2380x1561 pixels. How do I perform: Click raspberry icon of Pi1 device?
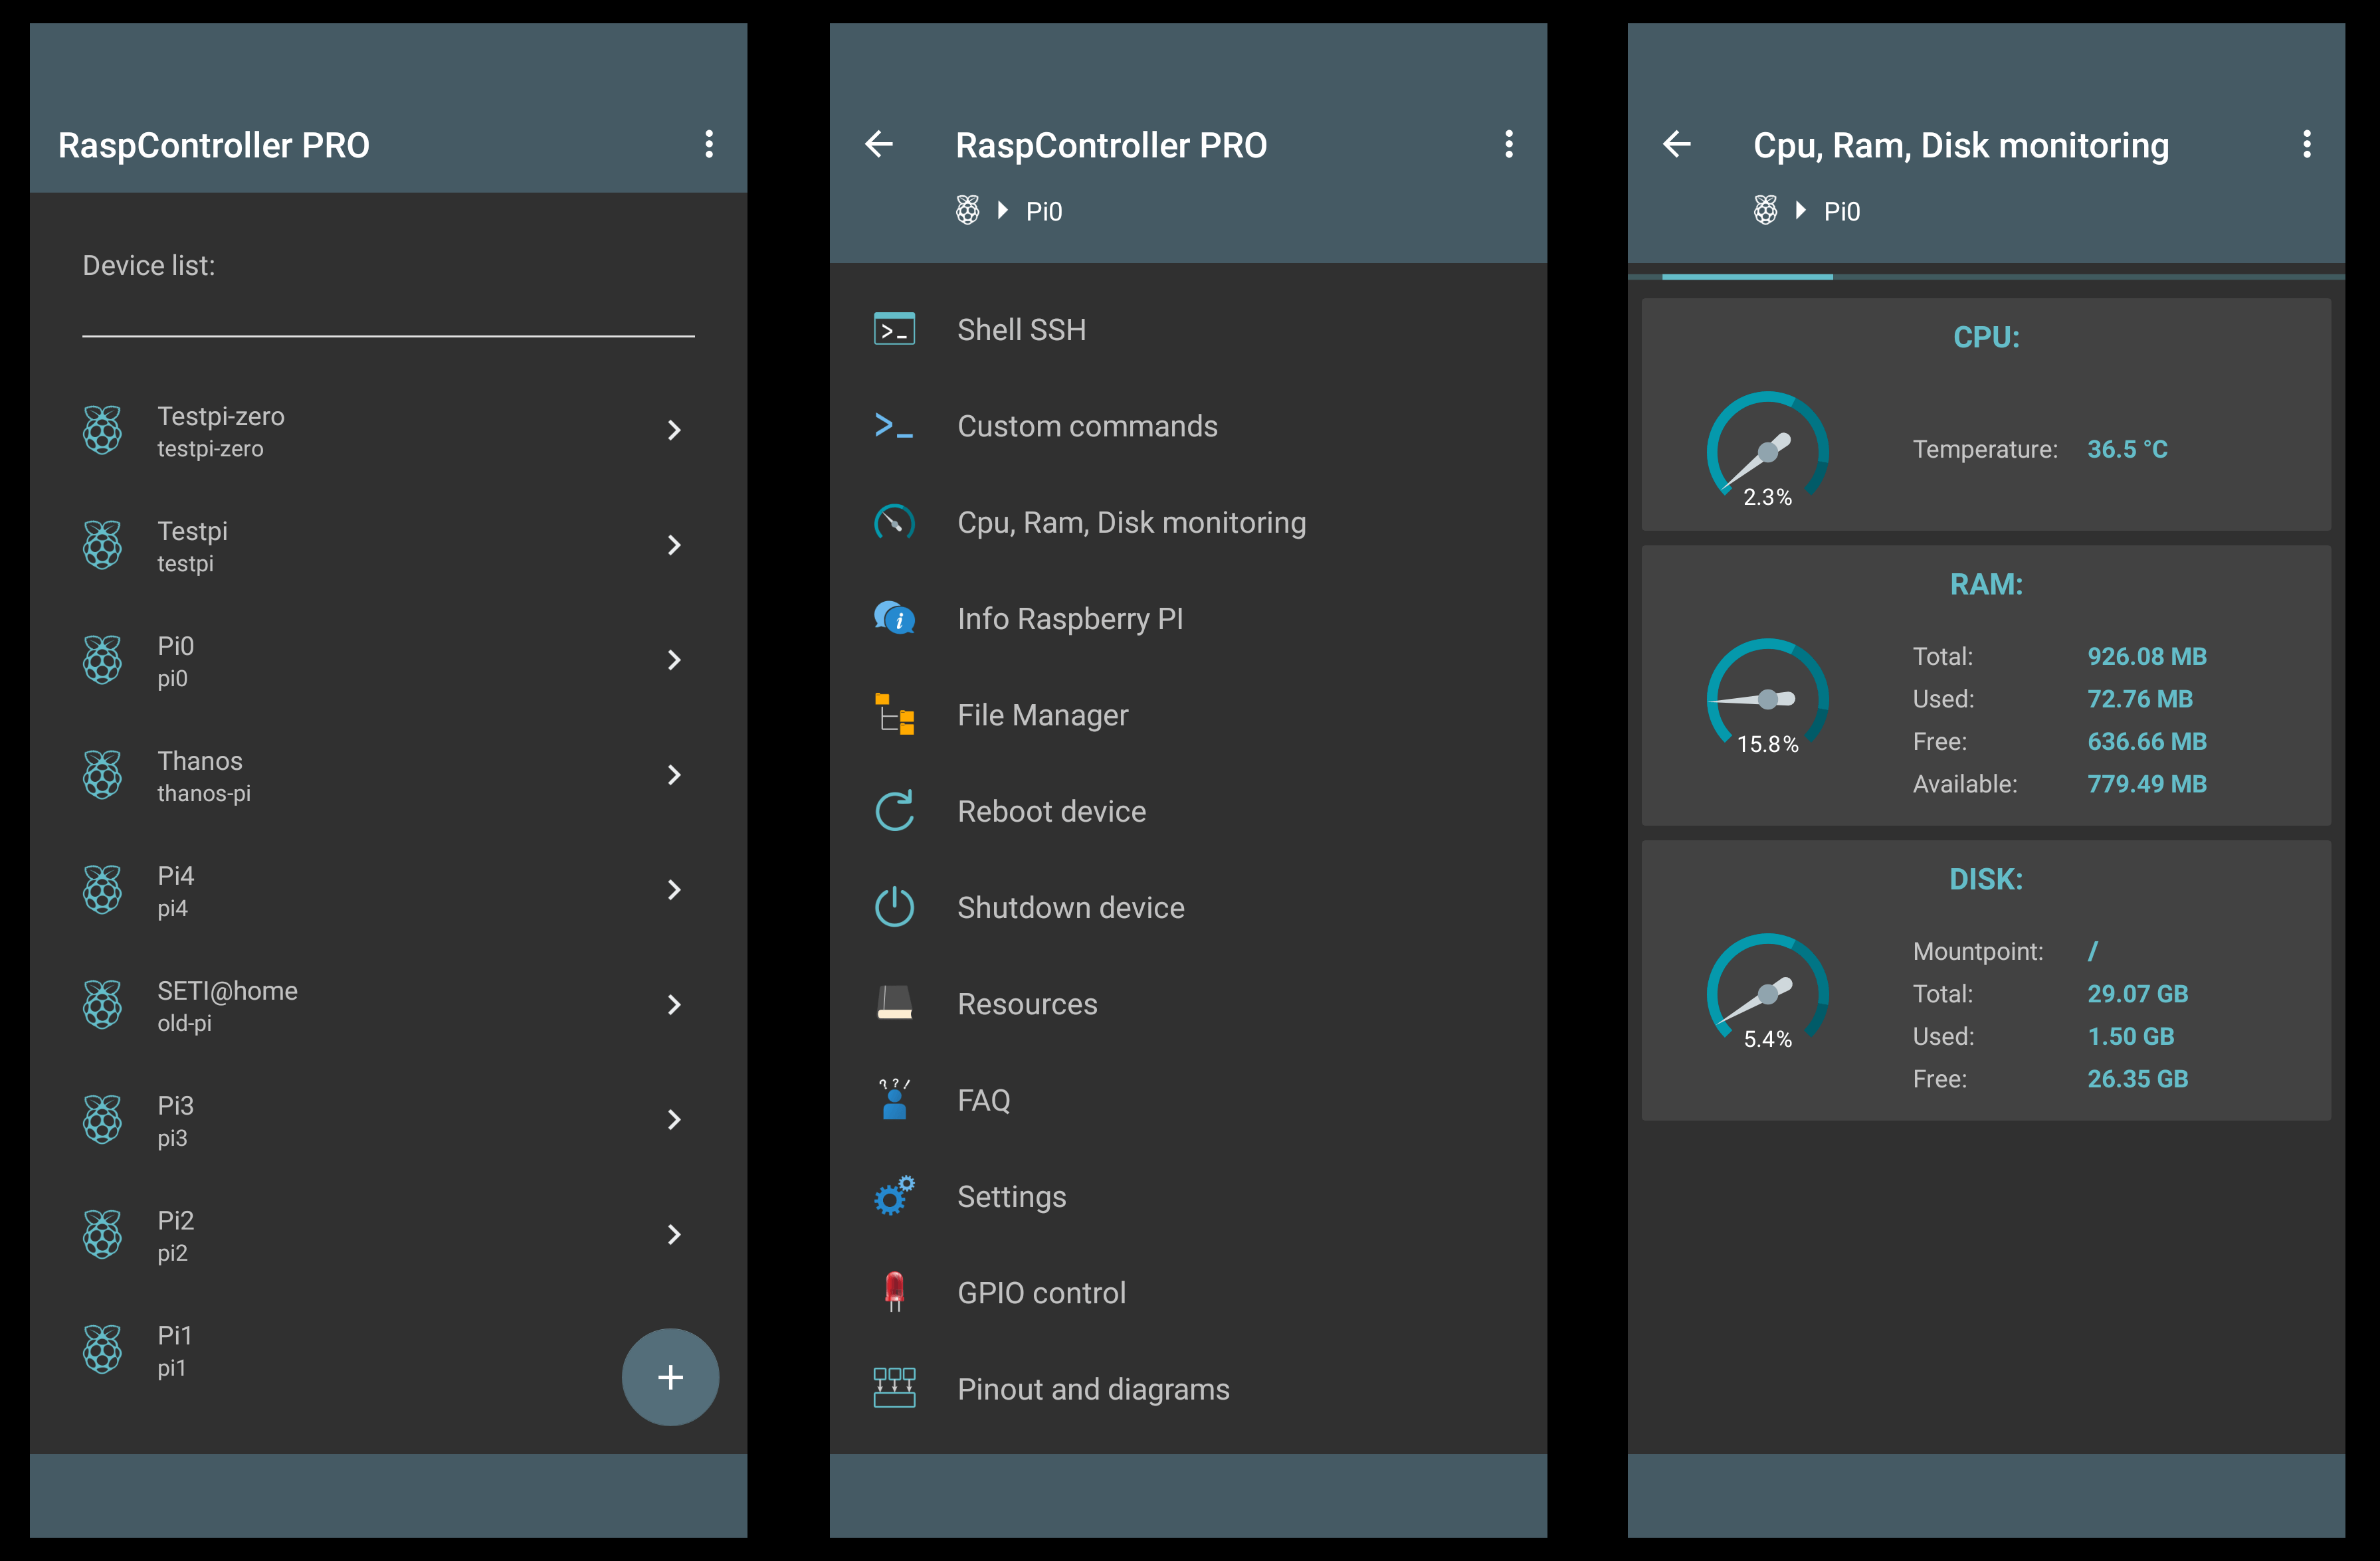[x=102, y=1350]
